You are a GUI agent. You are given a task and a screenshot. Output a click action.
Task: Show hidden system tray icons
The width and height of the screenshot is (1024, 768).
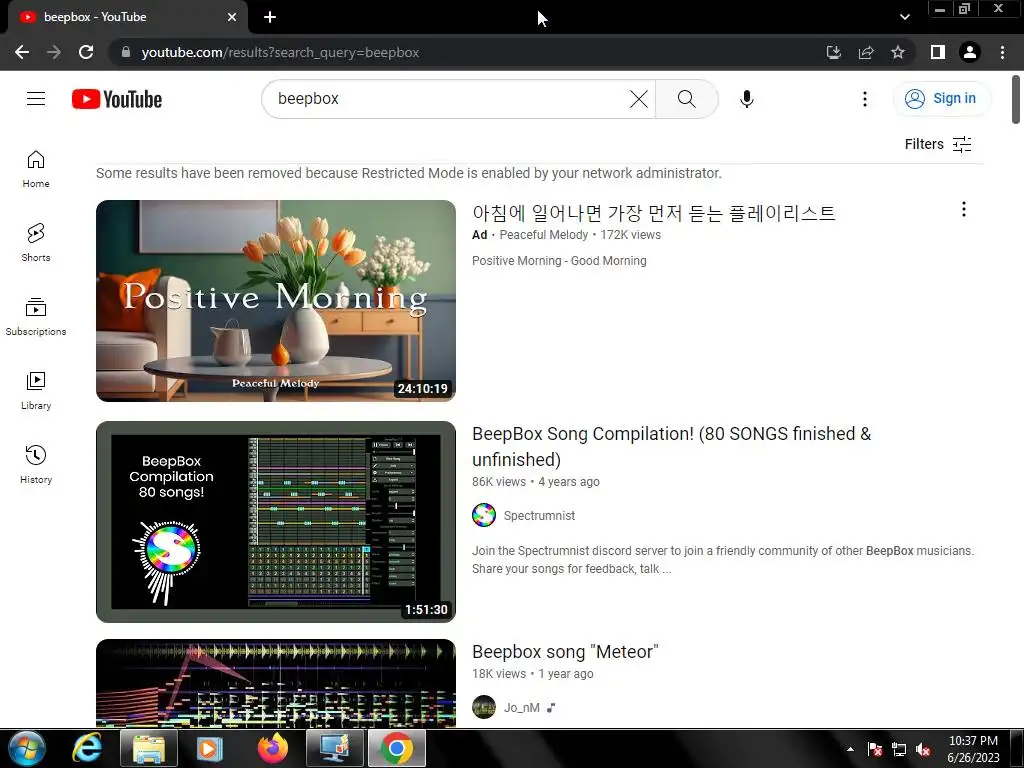click(850, 749)
